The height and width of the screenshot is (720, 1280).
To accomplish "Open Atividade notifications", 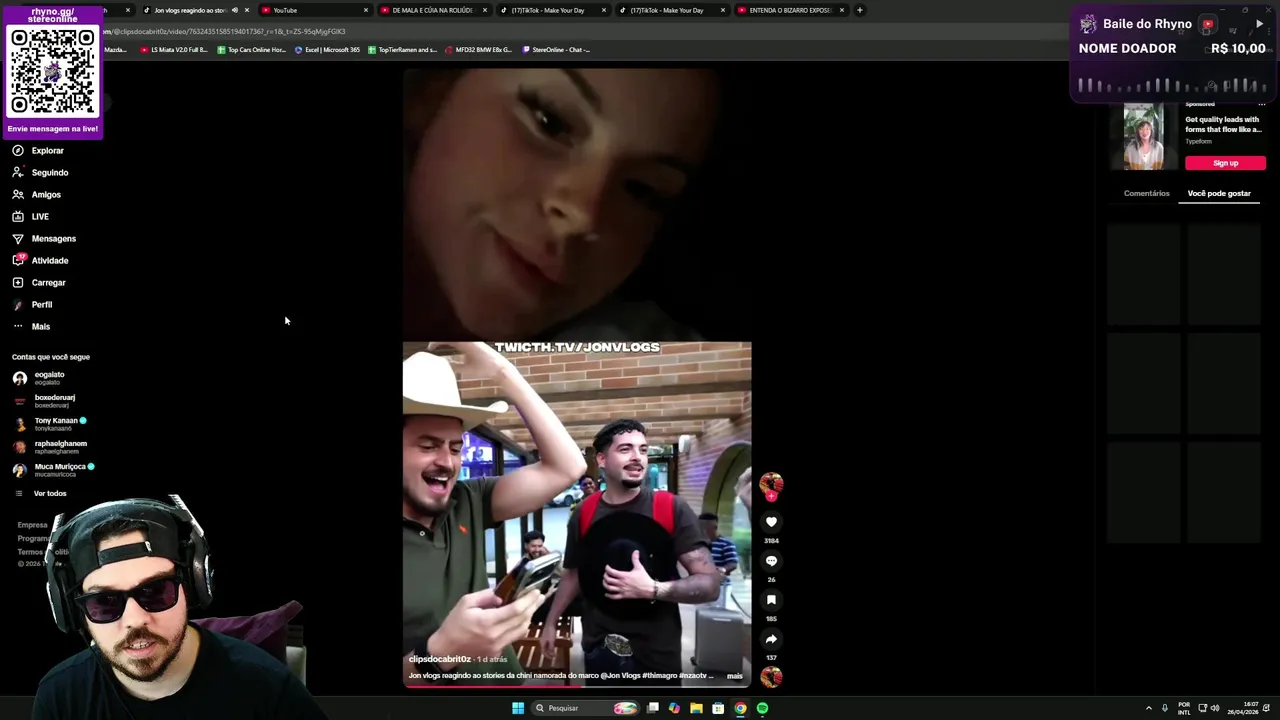I will point(40,261).
